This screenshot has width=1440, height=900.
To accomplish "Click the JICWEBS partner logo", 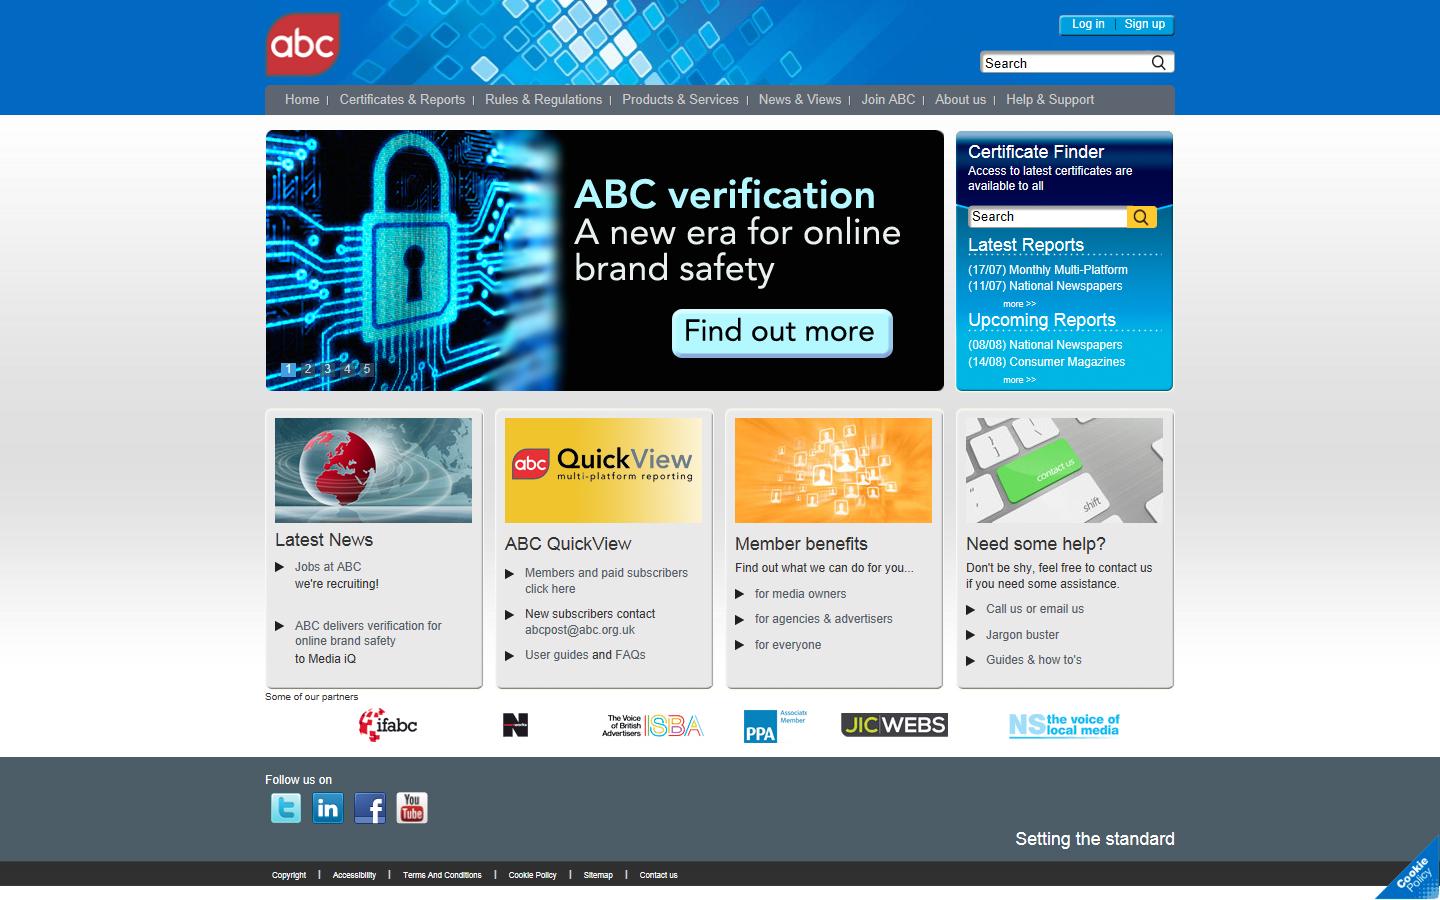I will click(894, 725).
